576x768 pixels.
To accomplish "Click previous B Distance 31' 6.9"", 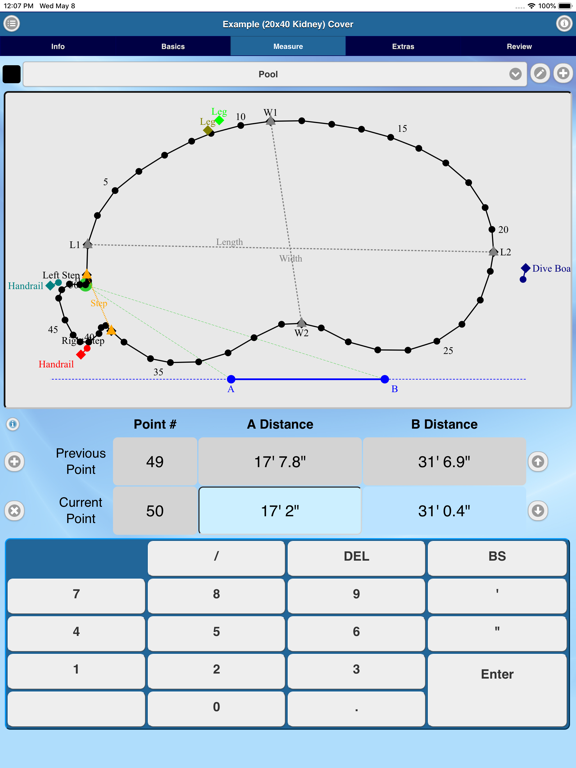I will coord(444,461).
